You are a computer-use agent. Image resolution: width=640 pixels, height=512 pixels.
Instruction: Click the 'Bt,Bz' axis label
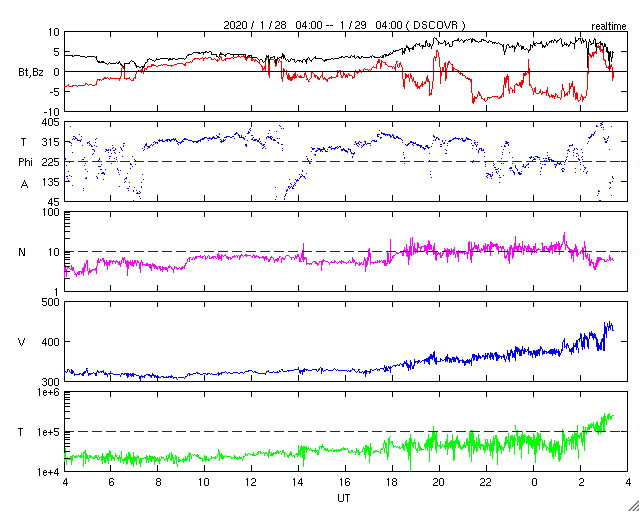[x=31, y=74]
